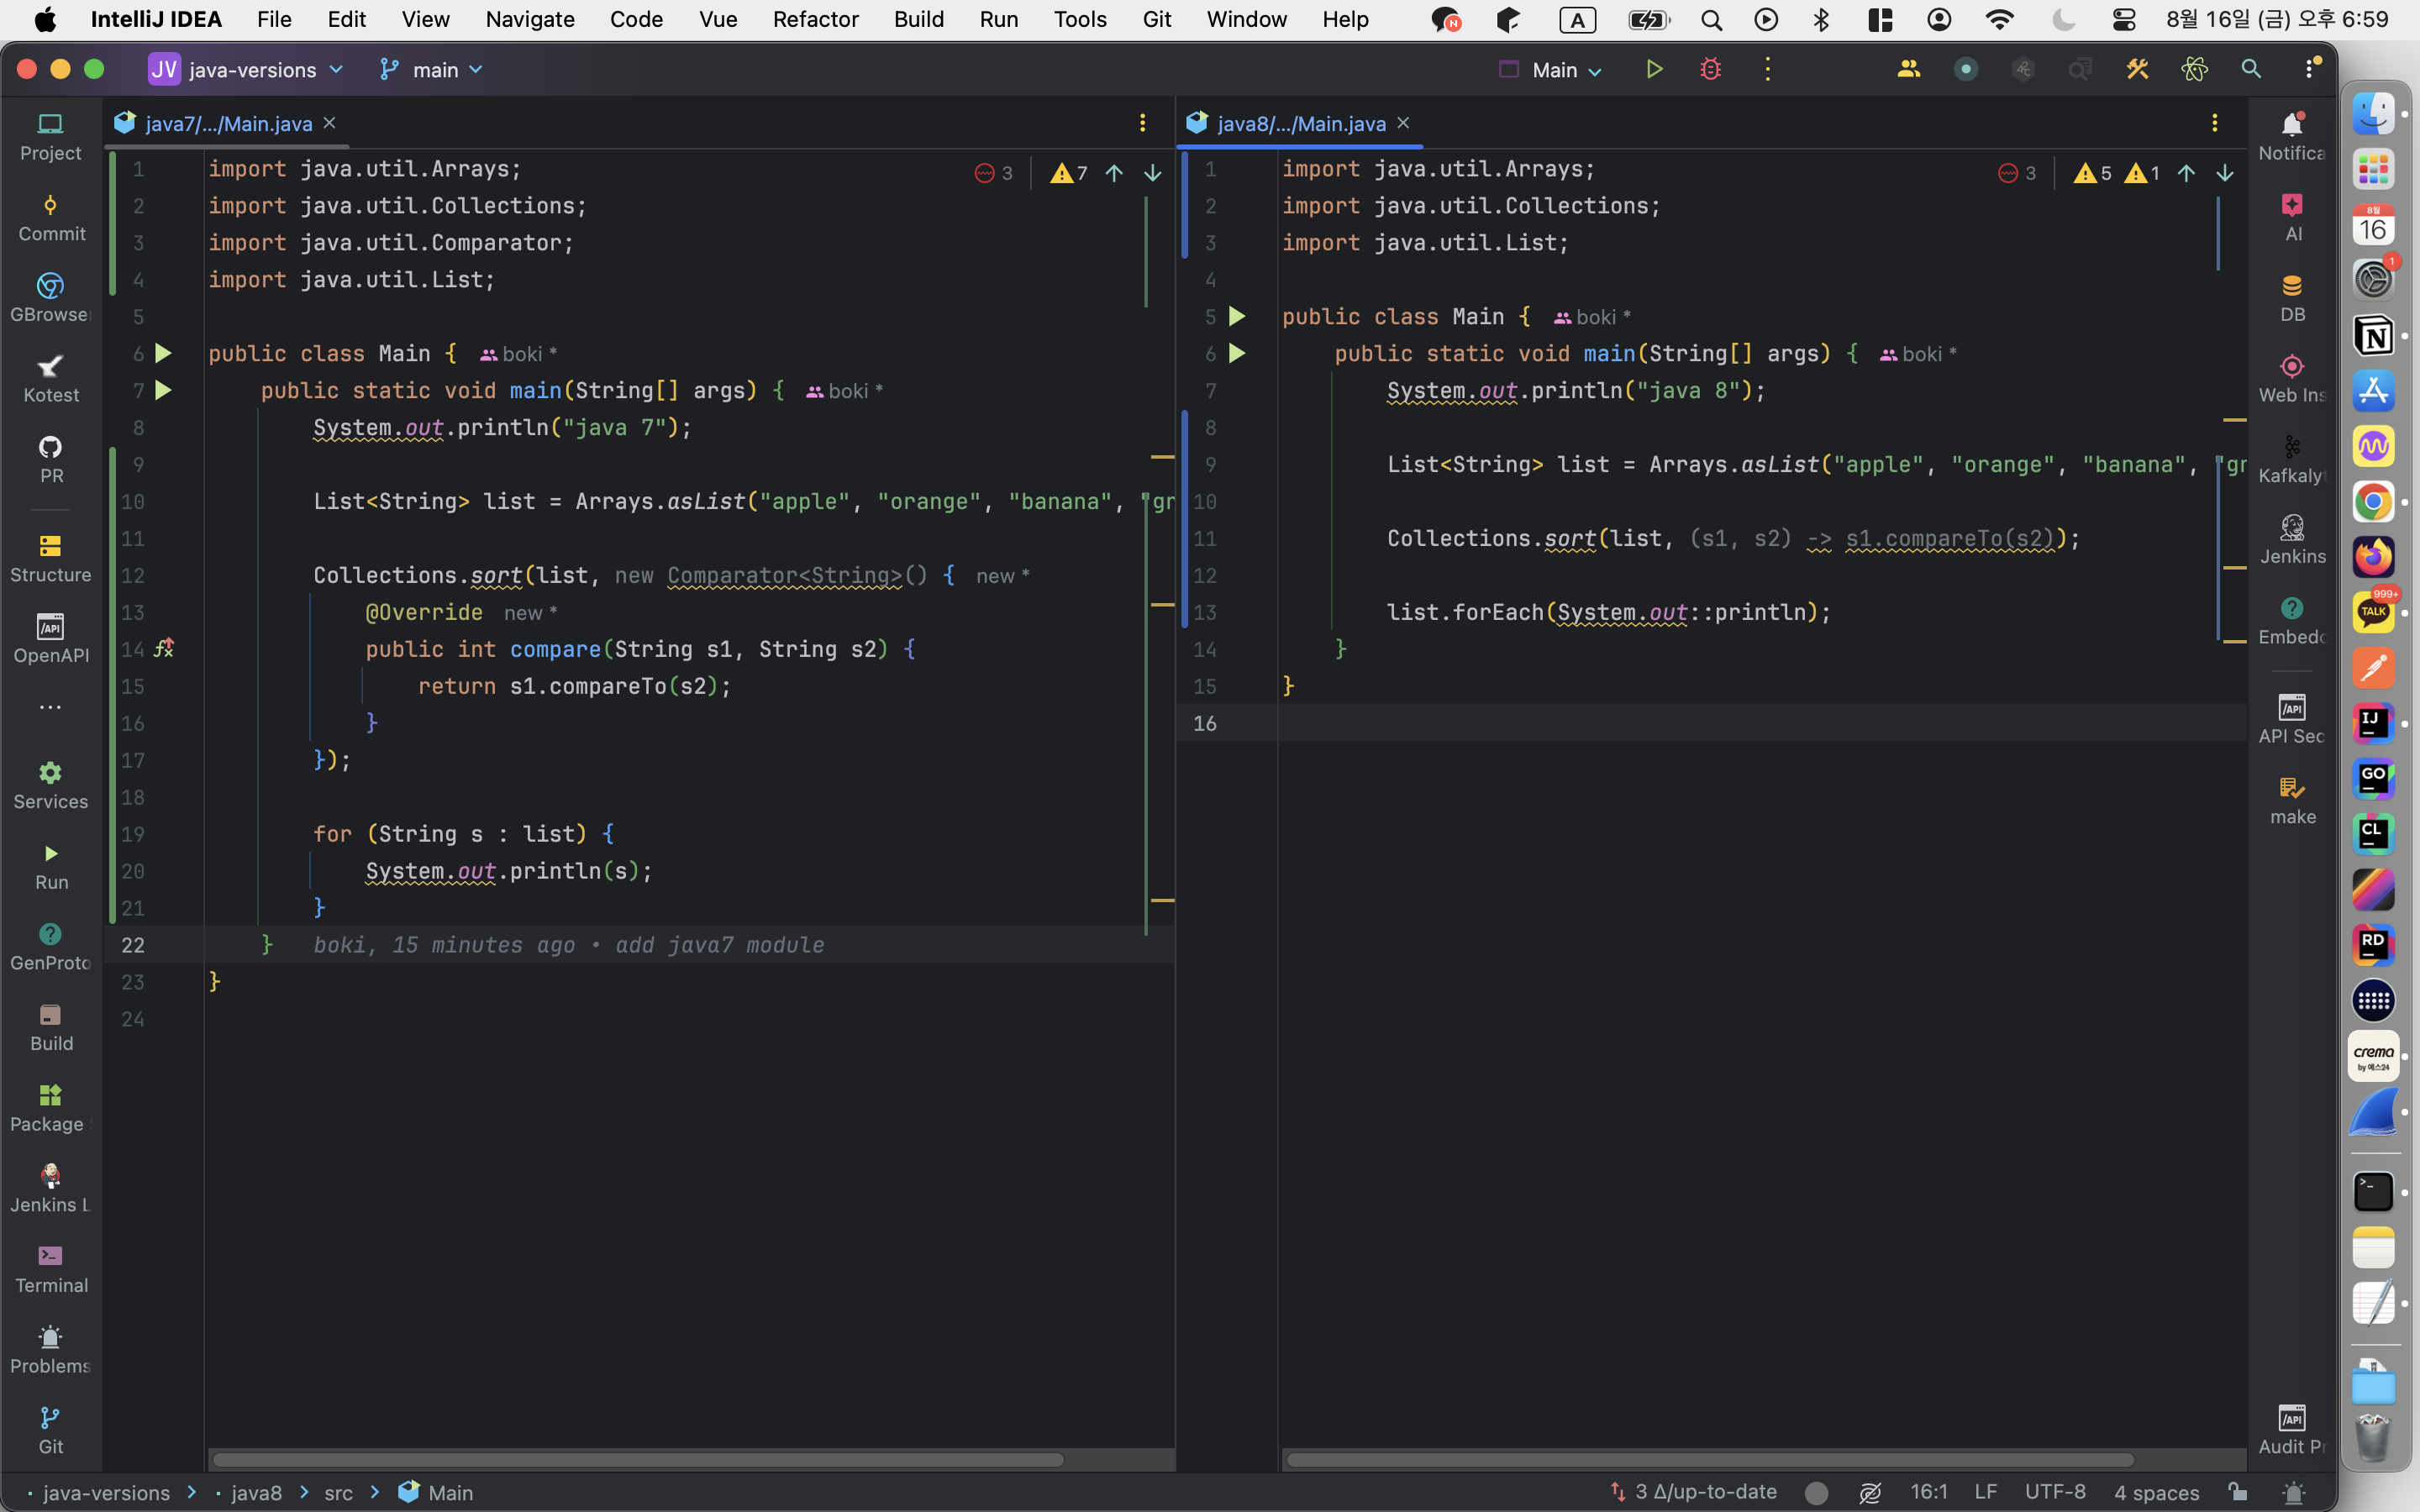Click UTF-8 encoding in status bar
2420x1512 pixels.
point(2054,1492)
